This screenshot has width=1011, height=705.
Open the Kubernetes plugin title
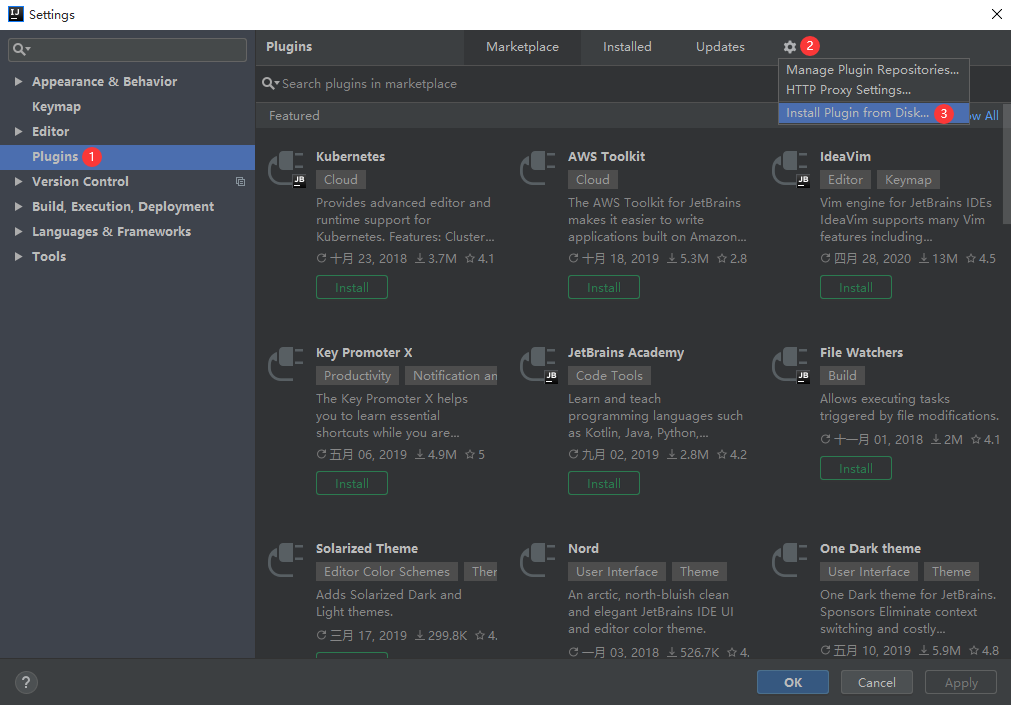click(x=350, y=157)
